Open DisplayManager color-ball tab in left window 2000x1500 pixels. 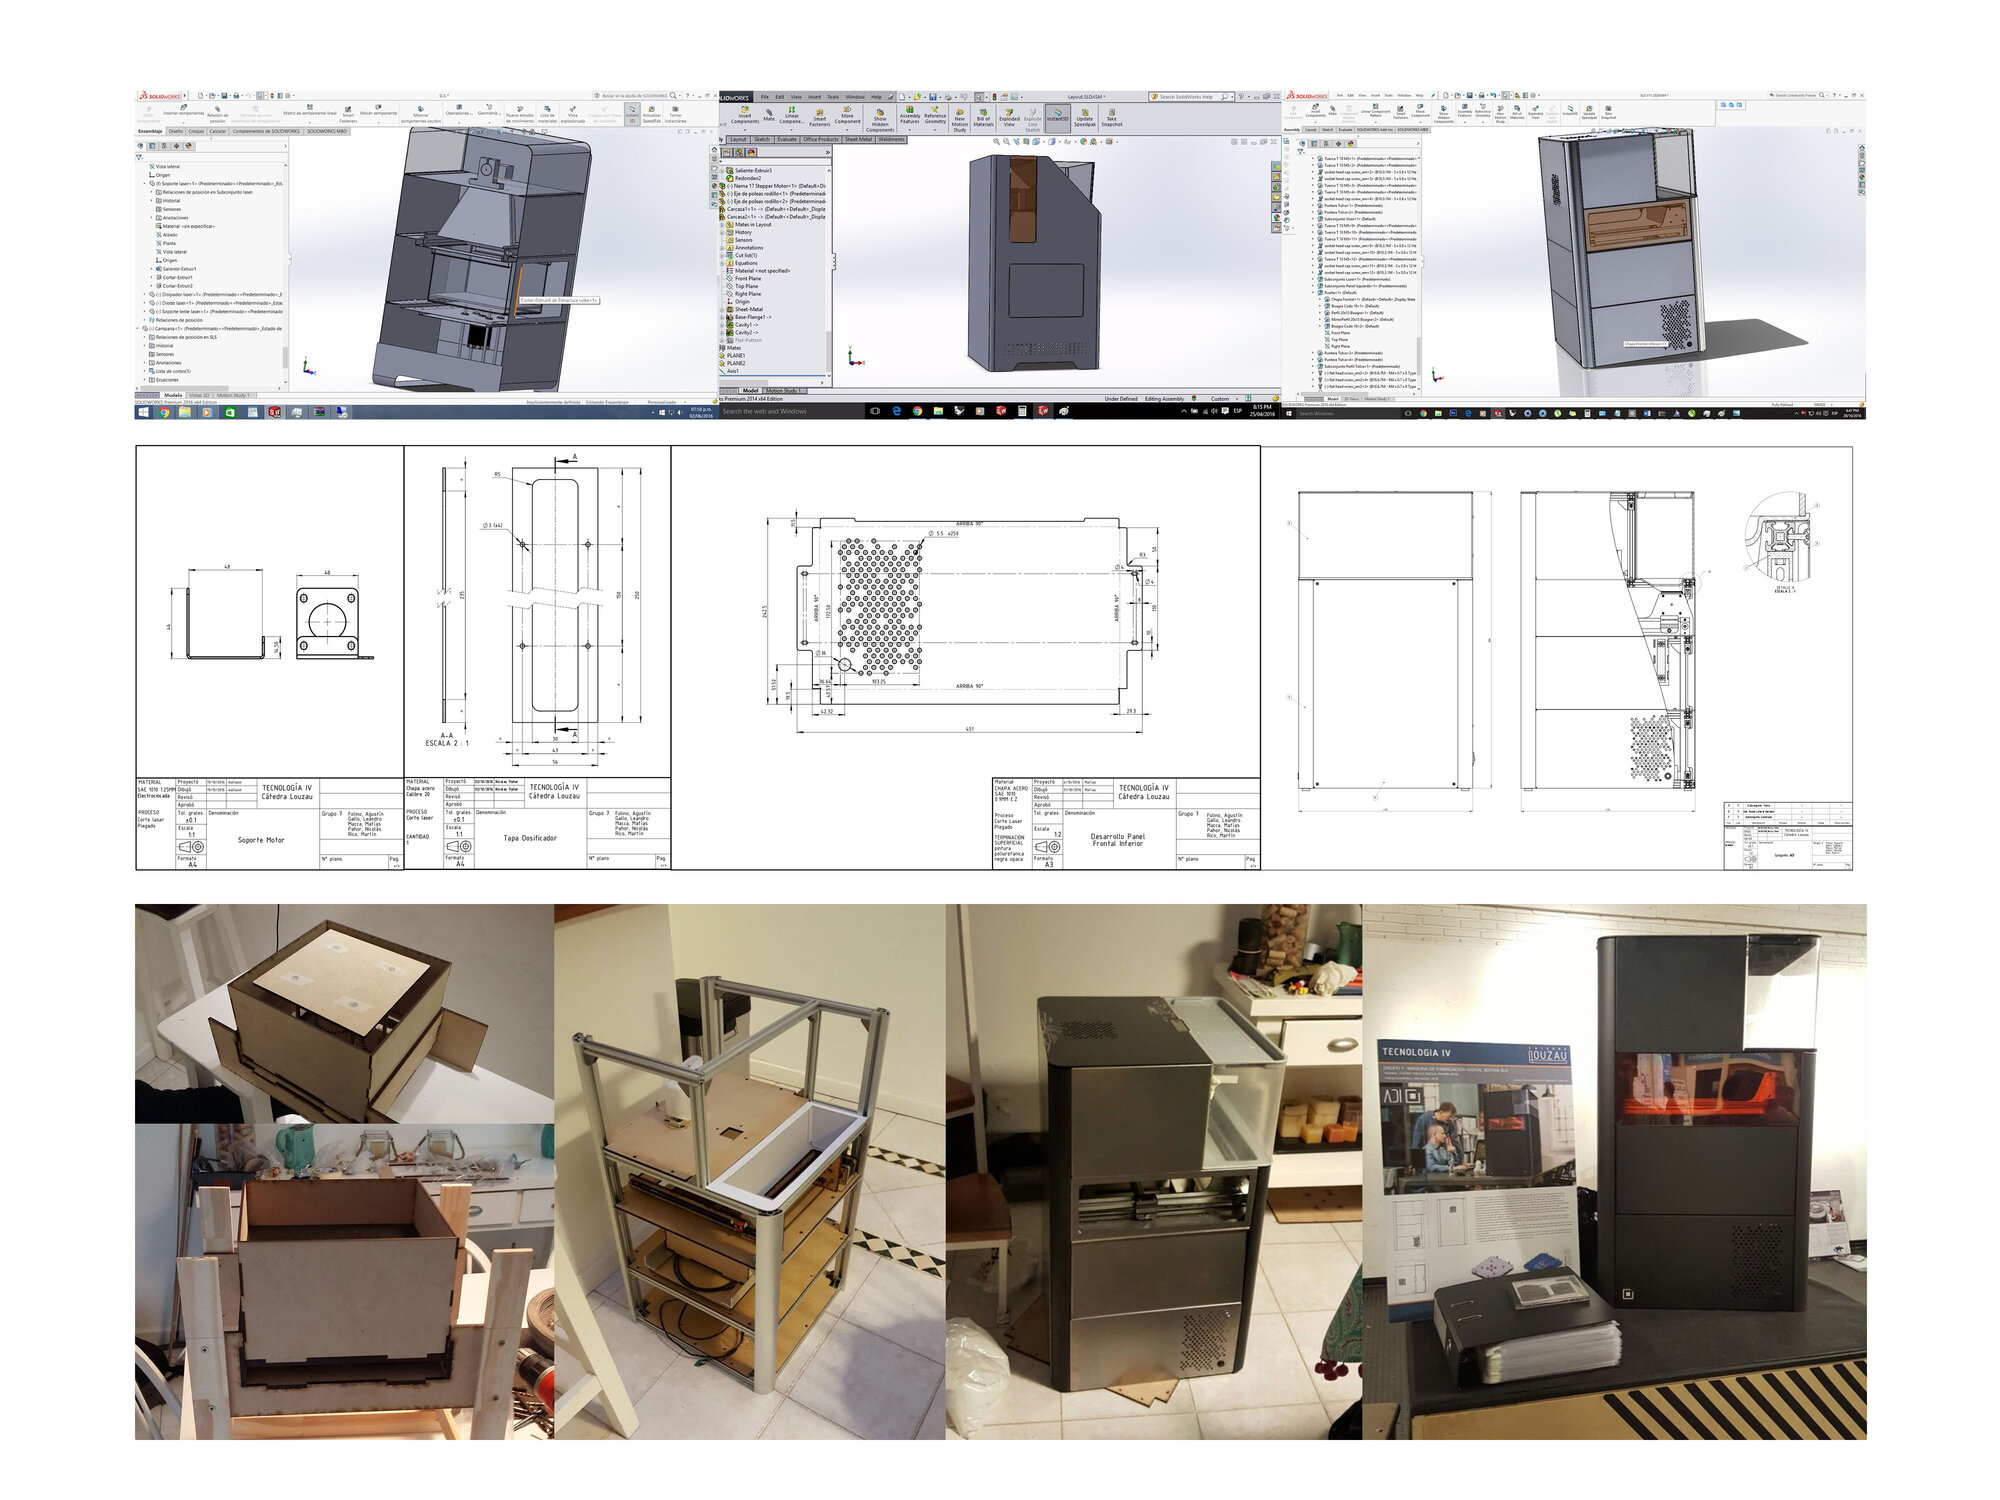pyautogui.click(x=189, y=146)
